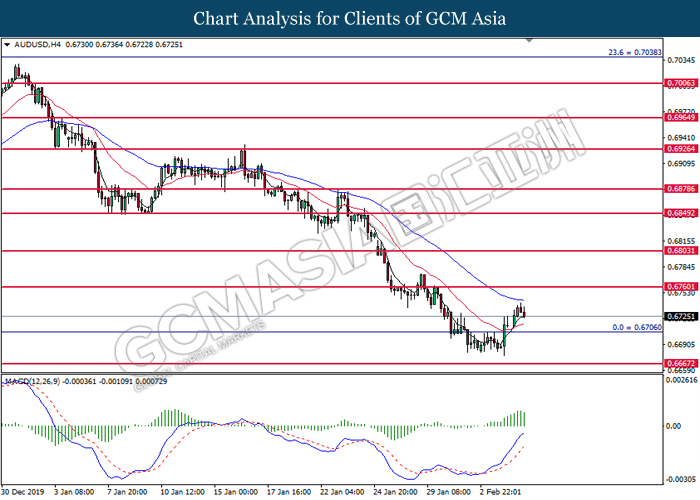Viewport: 700px width, 500px height.
Task: Click the triangle arrow beside AUDUSD,H4
Action: point(8,44)
